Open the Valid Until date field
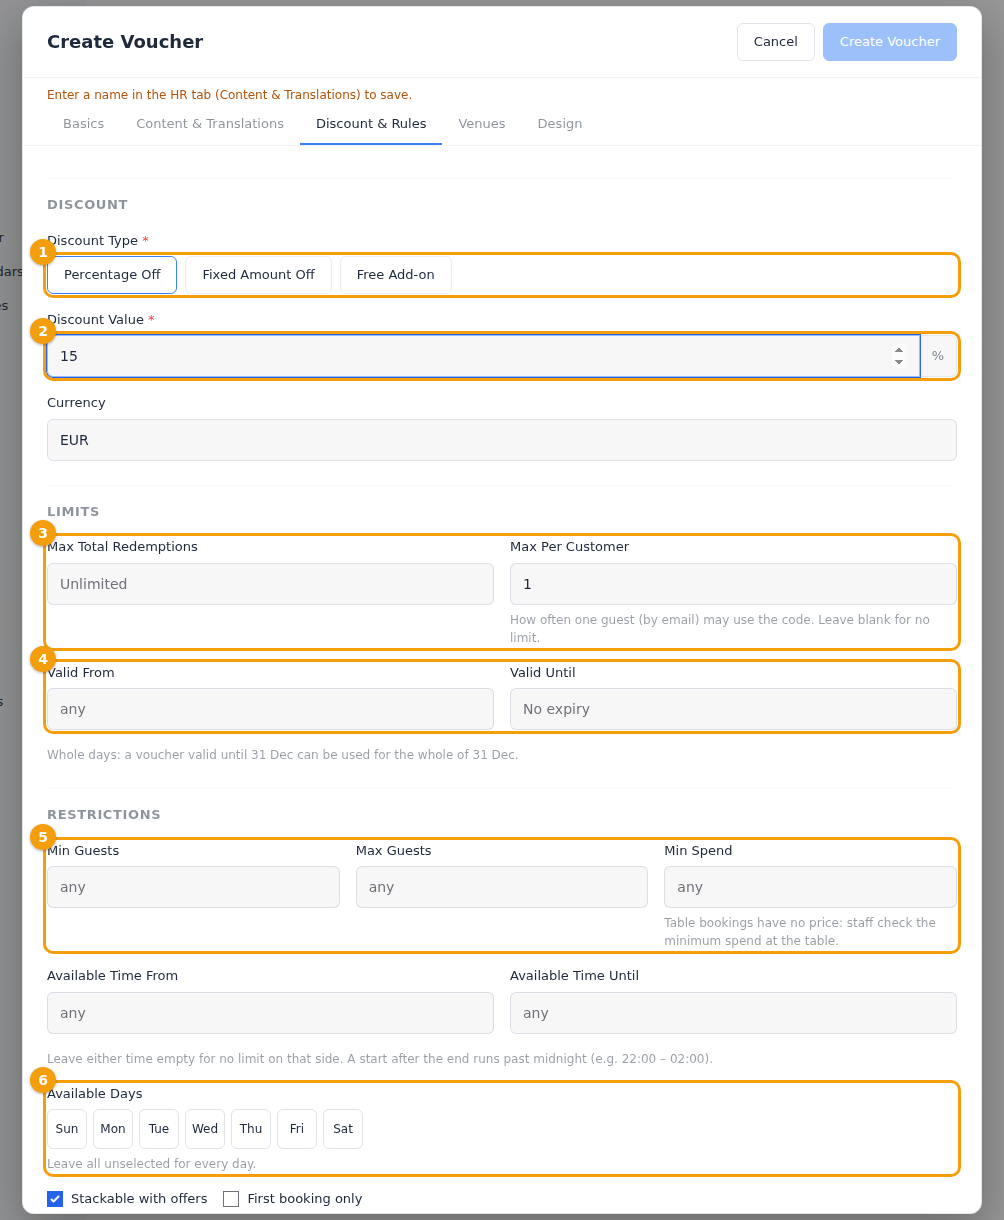 tap(733, 709)
